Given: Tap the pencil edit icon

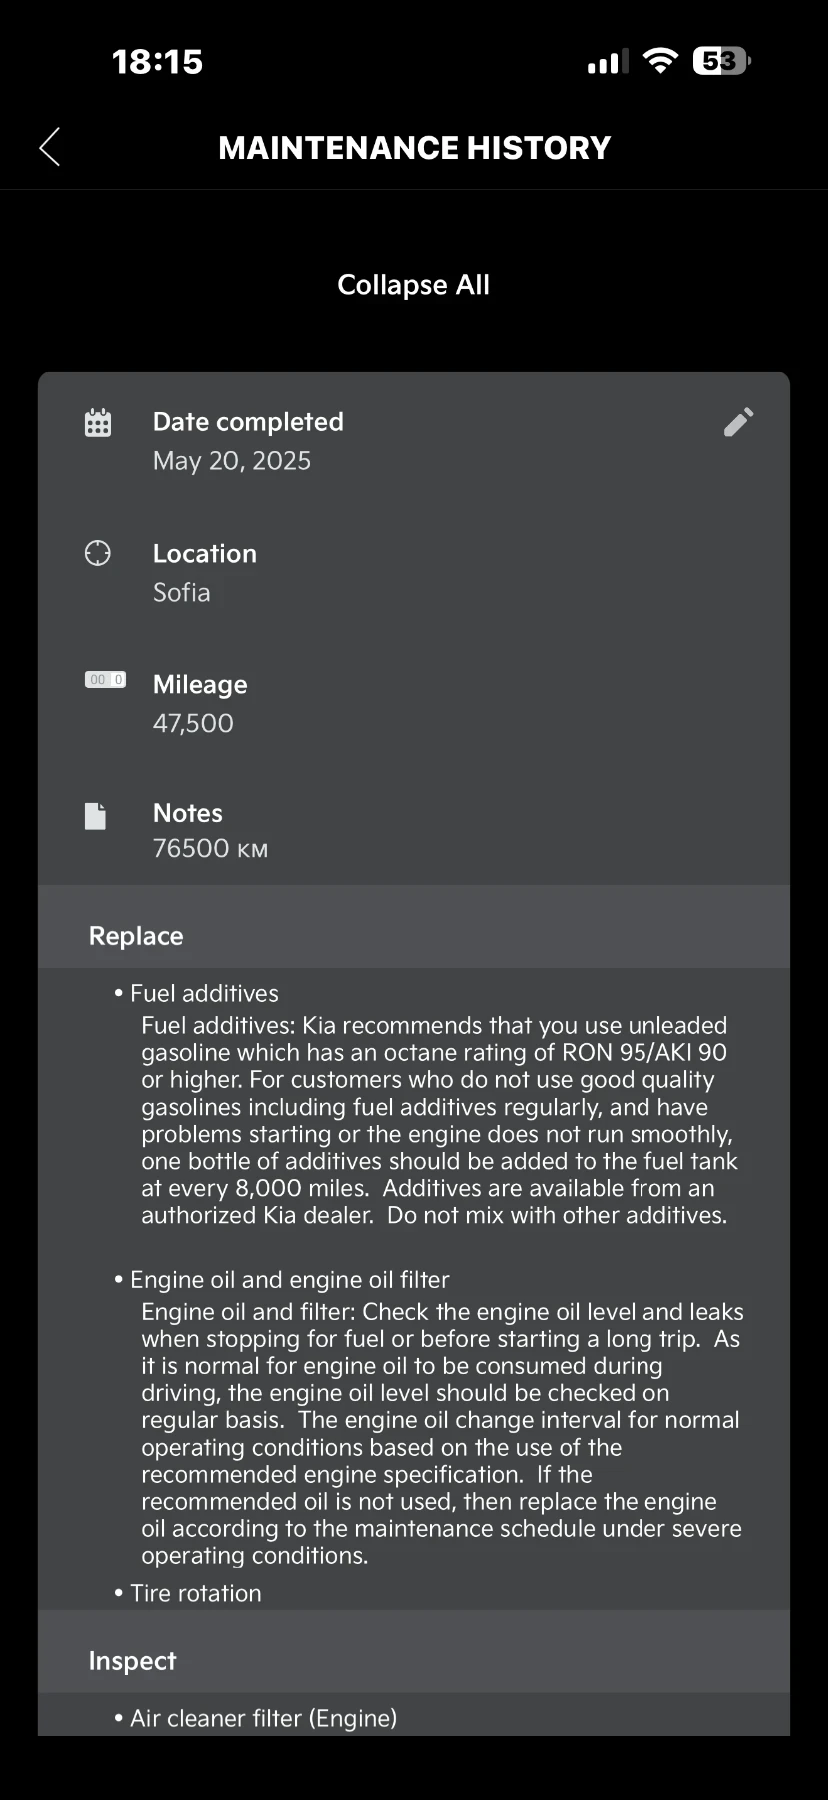Looking at the screenshot, I should click(x=738, y=422).
